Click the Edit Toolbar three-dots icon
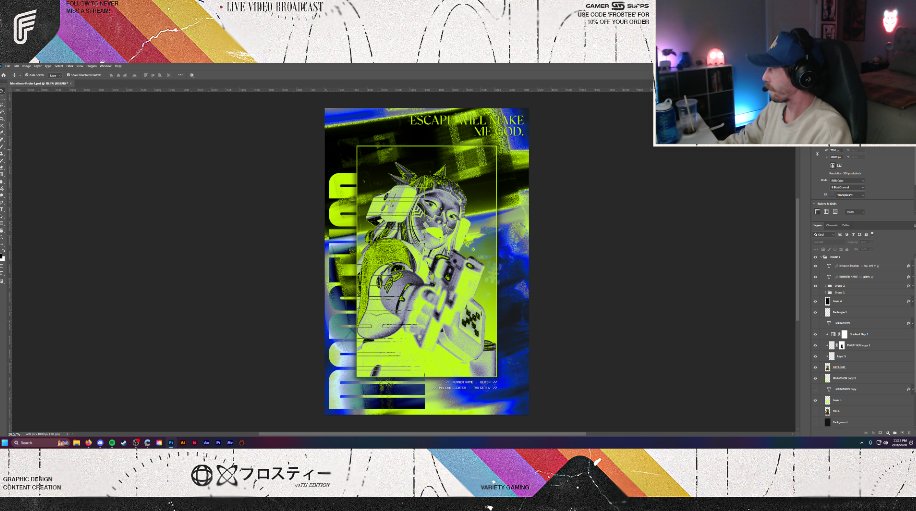 pos(3,244)
